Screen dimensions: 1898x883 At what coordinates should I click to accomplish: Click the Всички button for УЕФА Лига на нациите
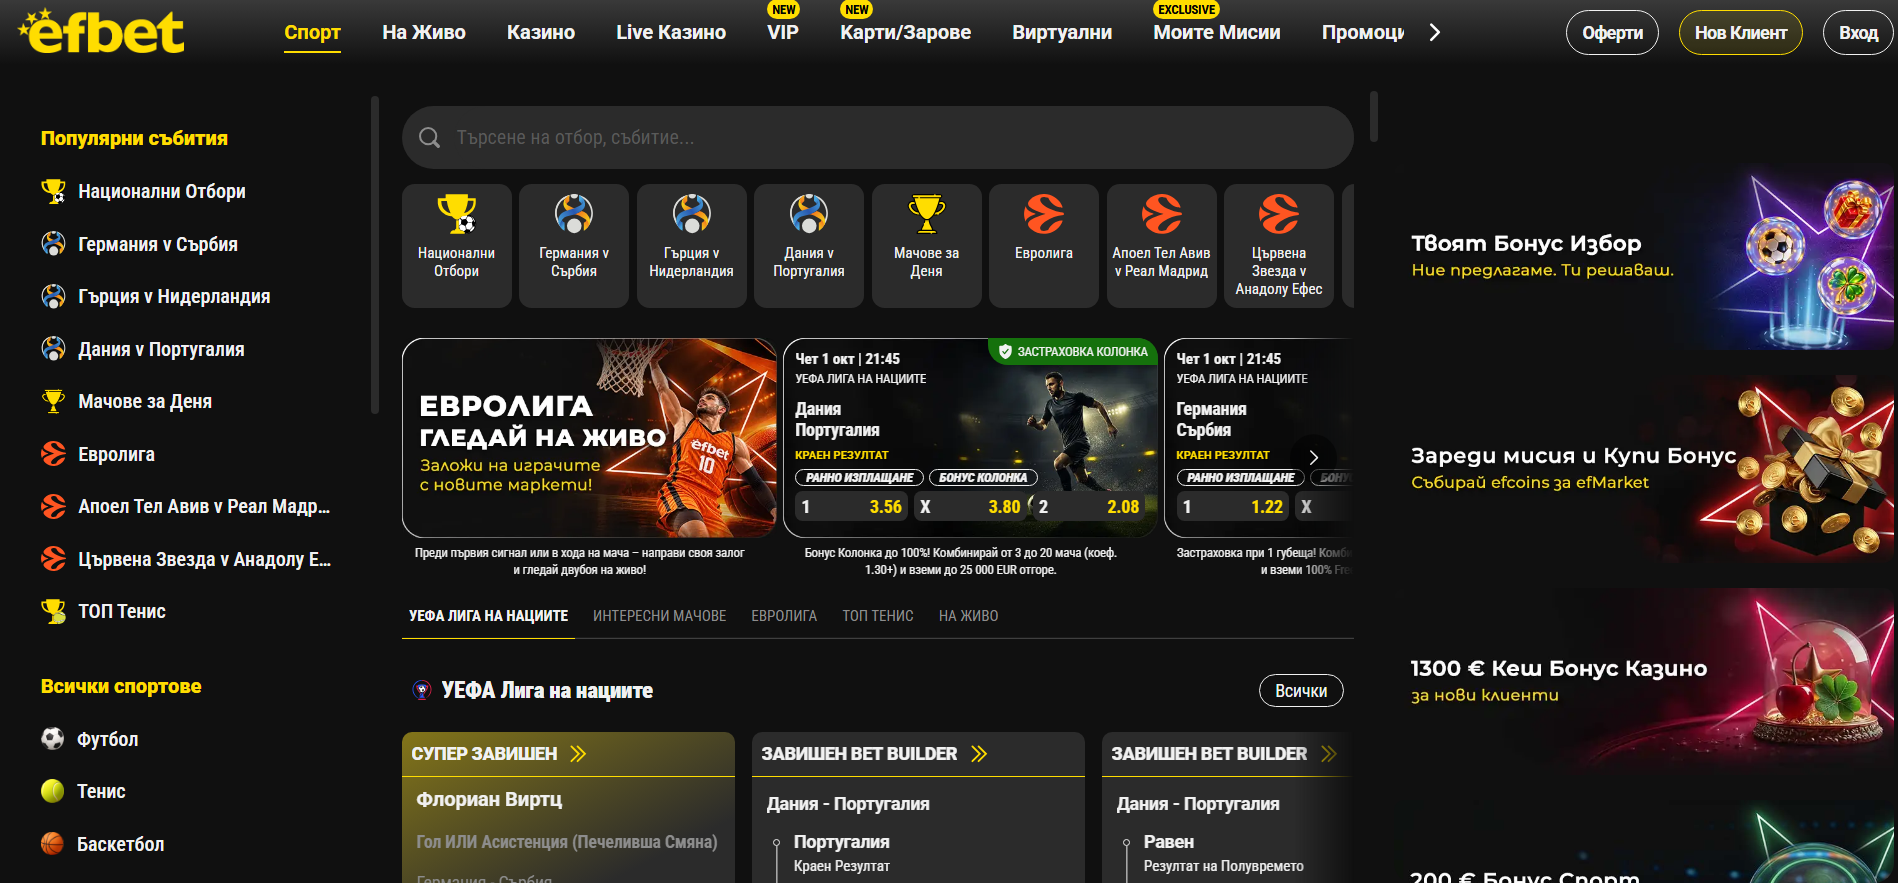click(x=1301, y=691)
